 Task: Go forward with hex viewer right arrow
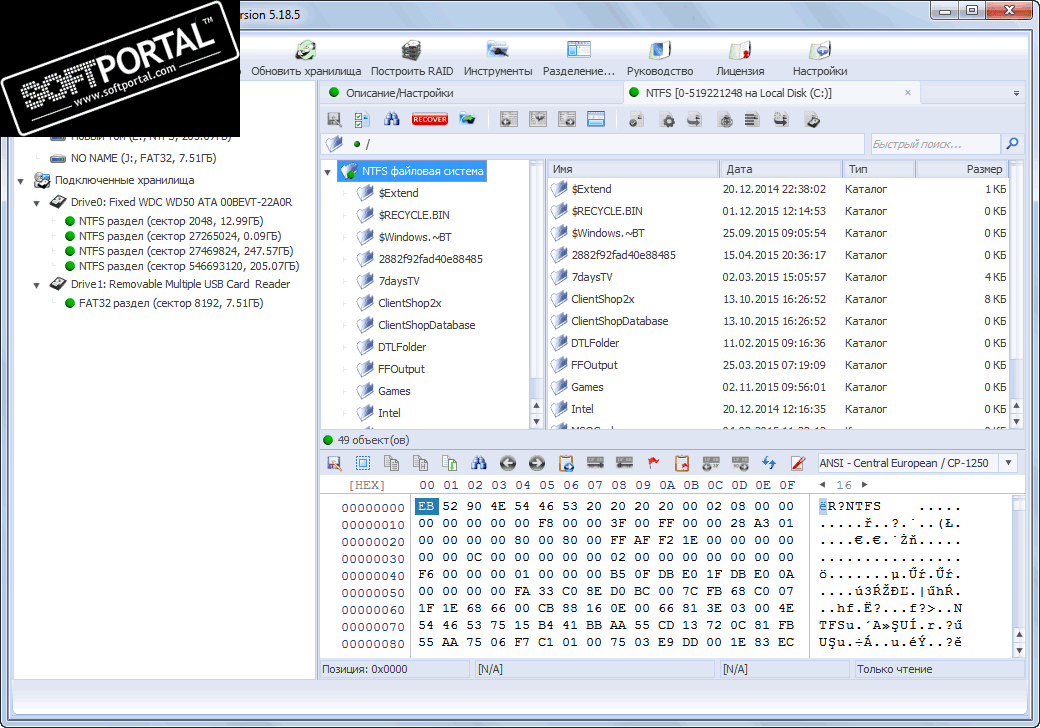point(537,463)
